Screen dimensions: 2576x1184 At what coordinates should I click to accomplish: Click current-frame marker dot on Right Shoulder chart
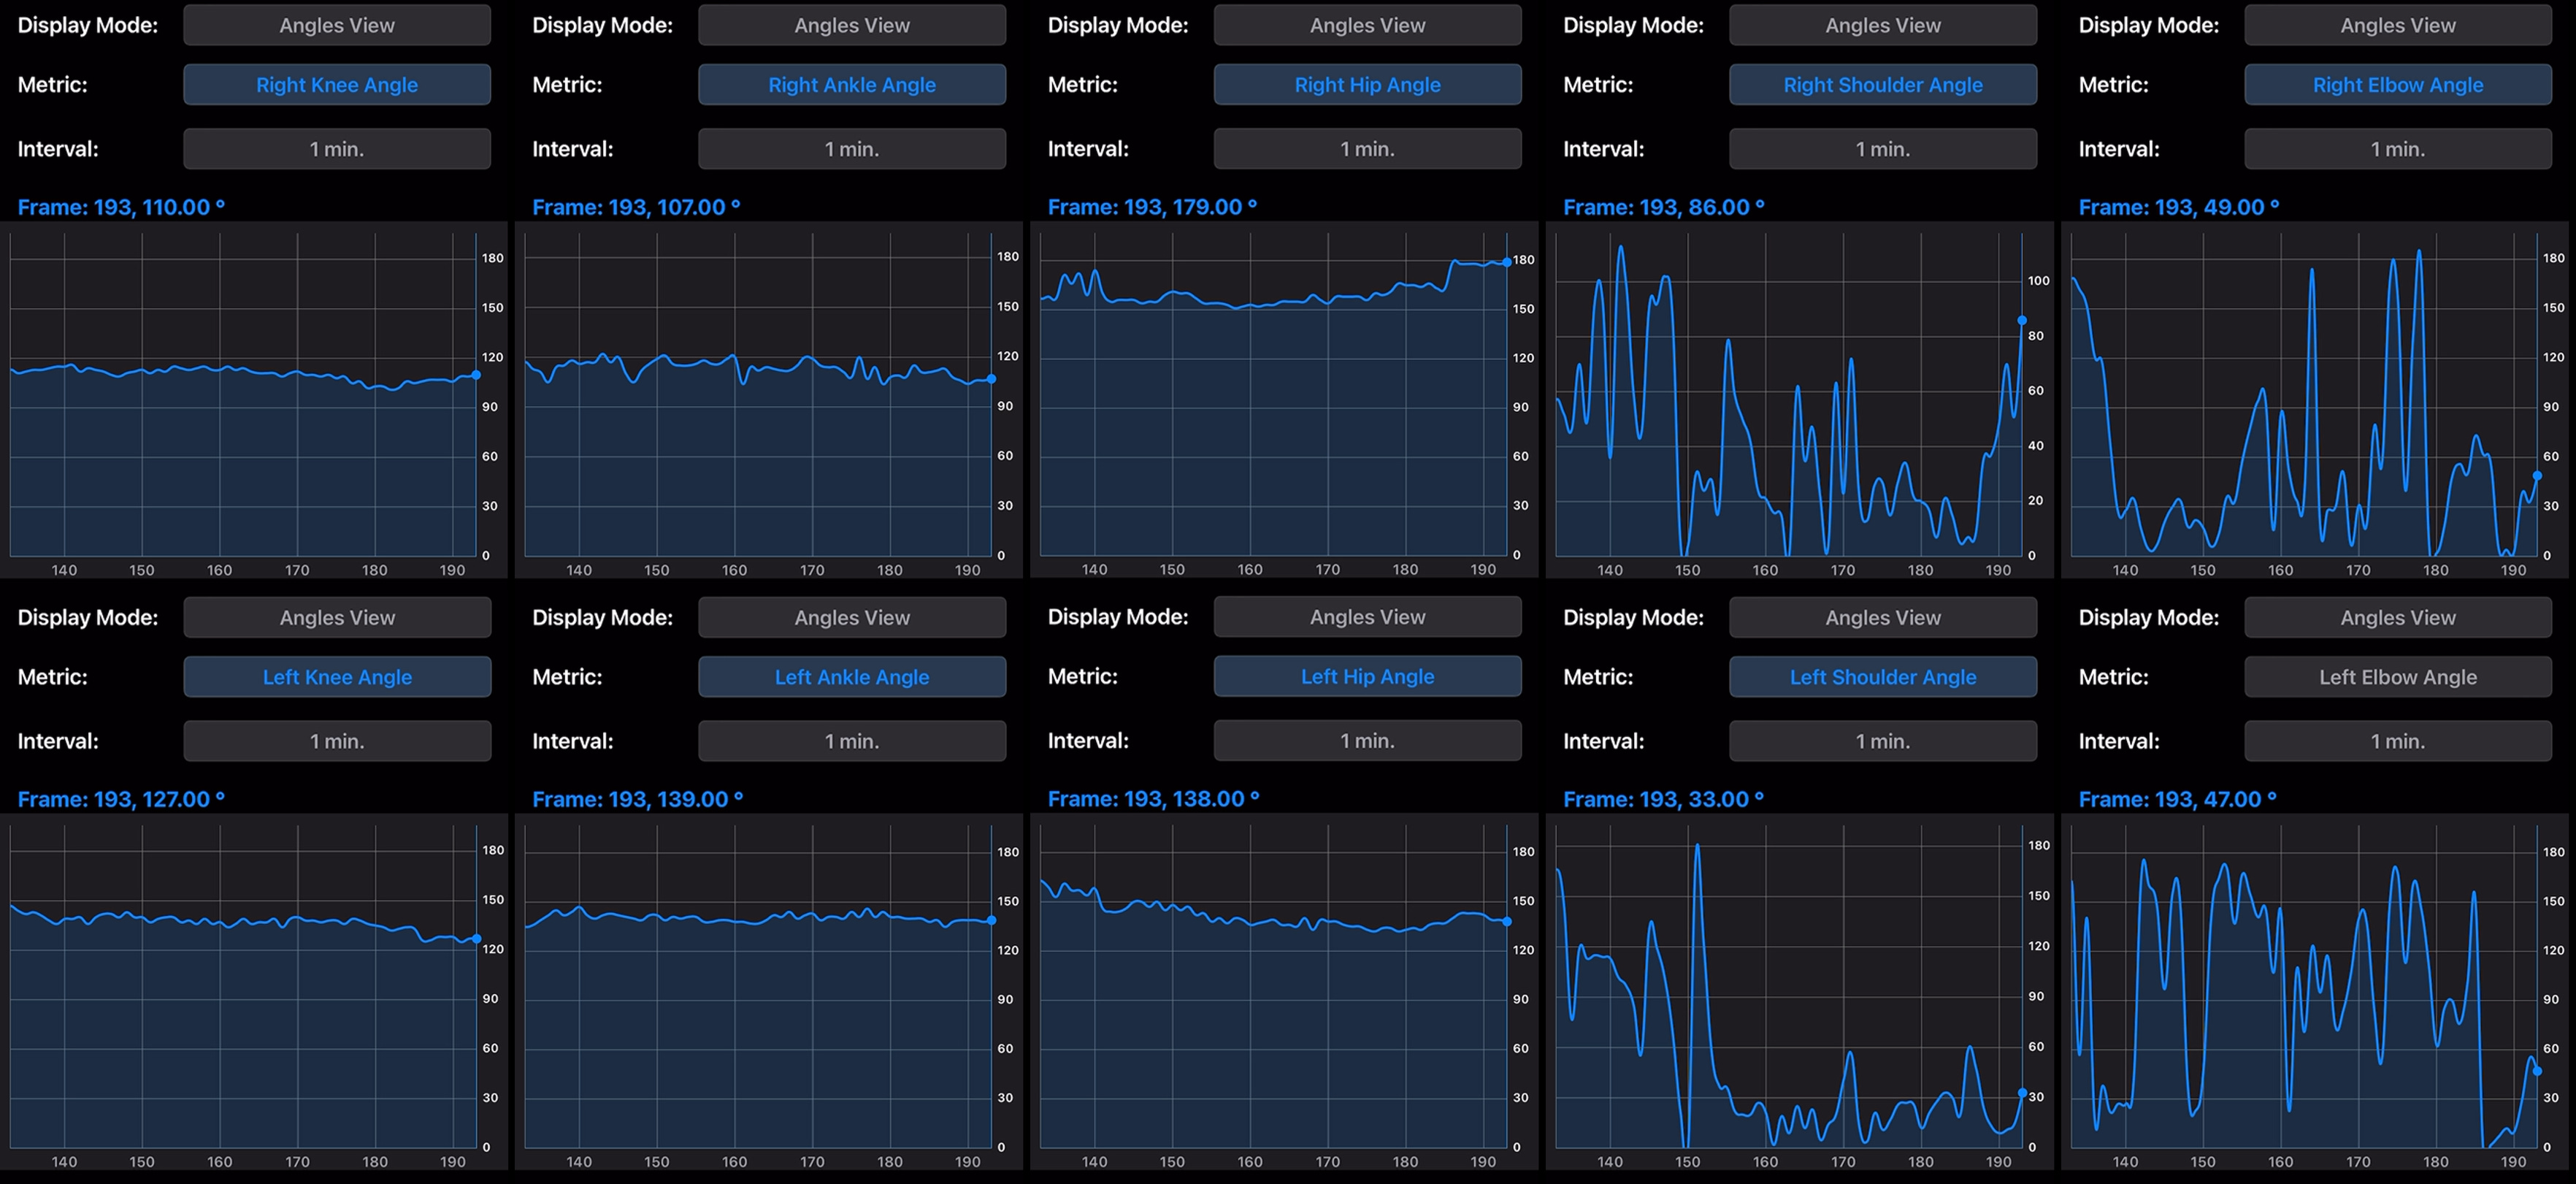click(x=2022, y=320)
